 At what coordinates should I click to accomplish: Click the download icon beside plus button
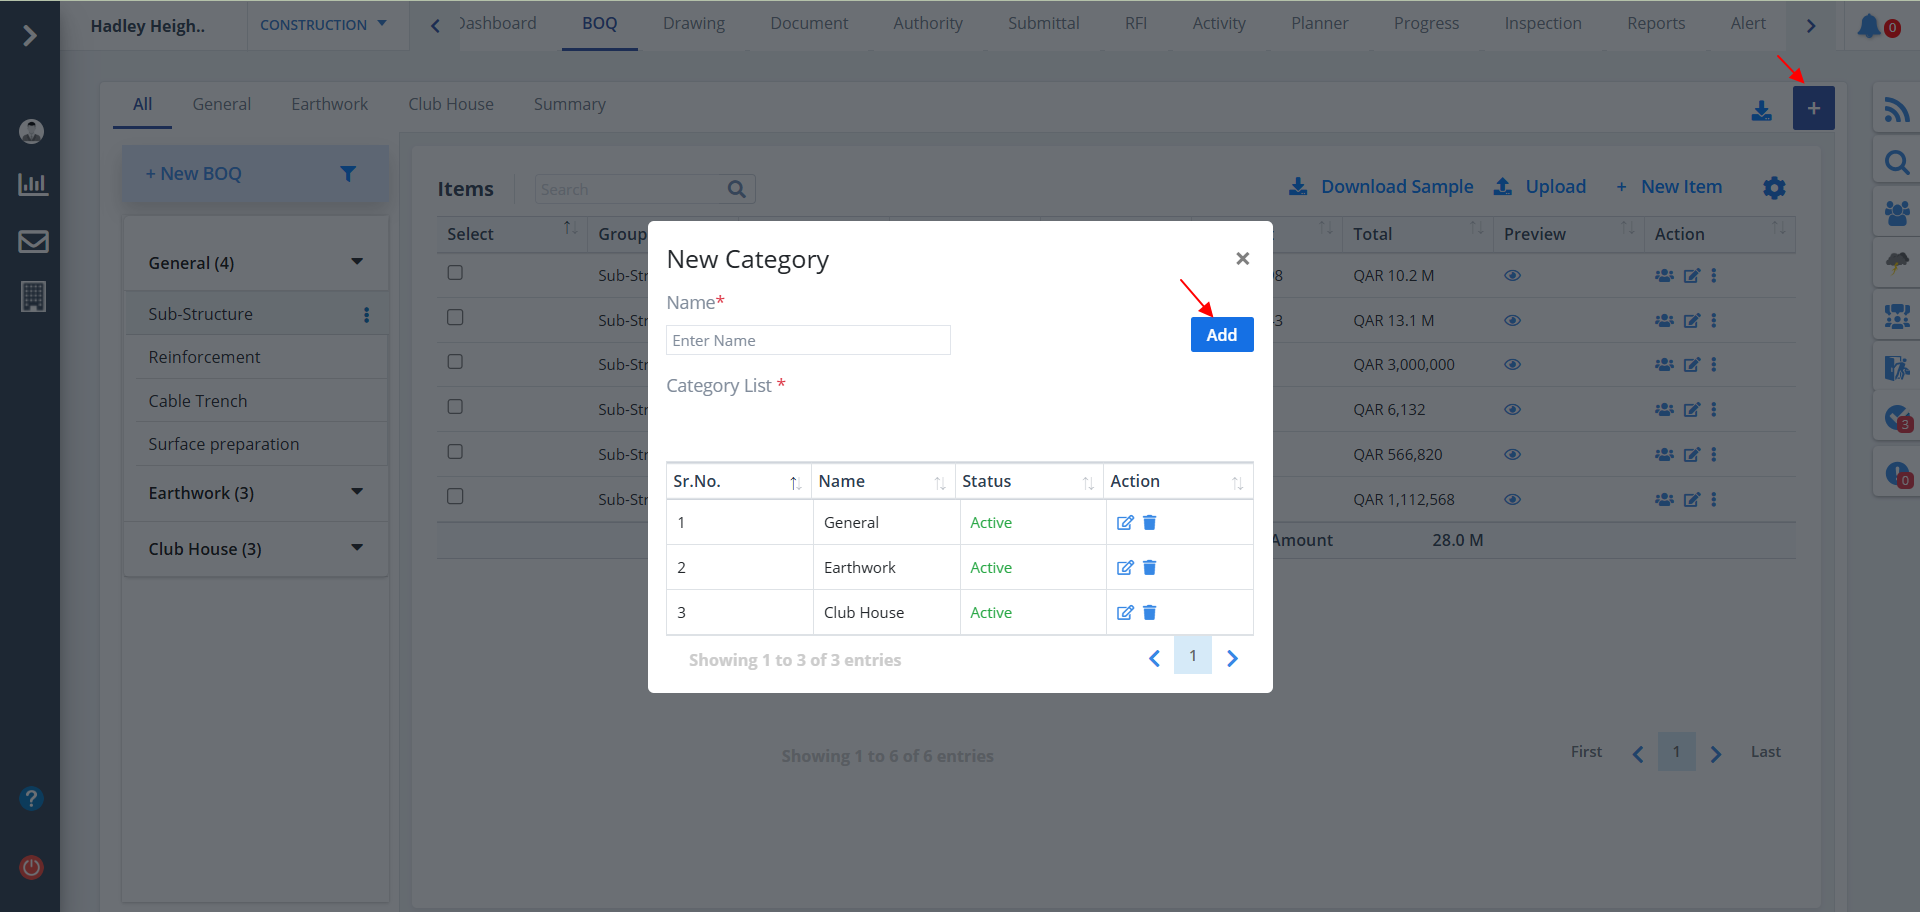click(1761, 110)
